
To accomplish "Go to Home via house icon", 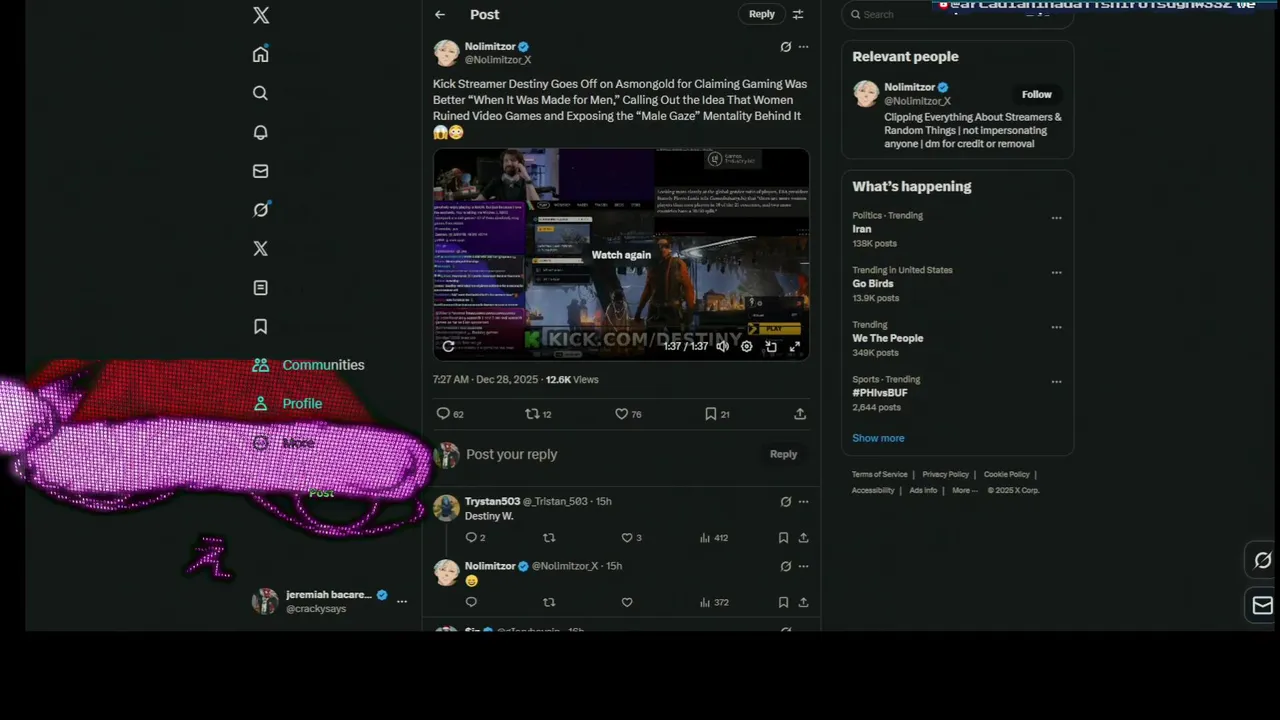I will [x=261, y=54].
